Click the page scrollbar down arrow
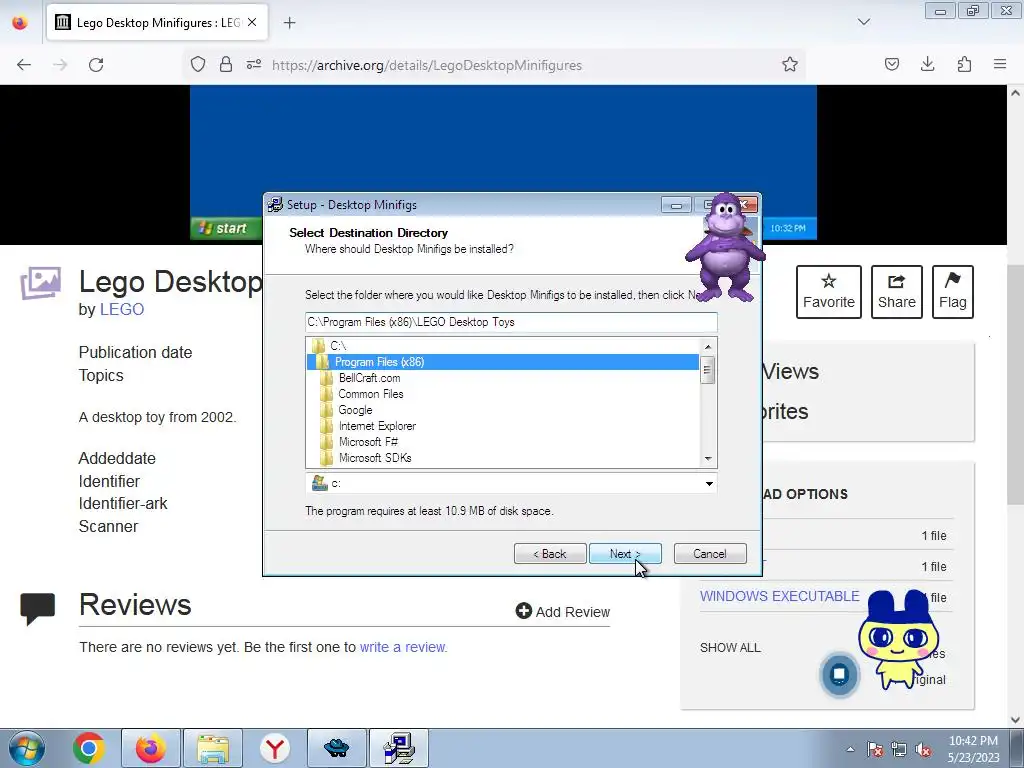Screen dimensions: 1024x768 pyautogui.click(x=1016, y=720)
